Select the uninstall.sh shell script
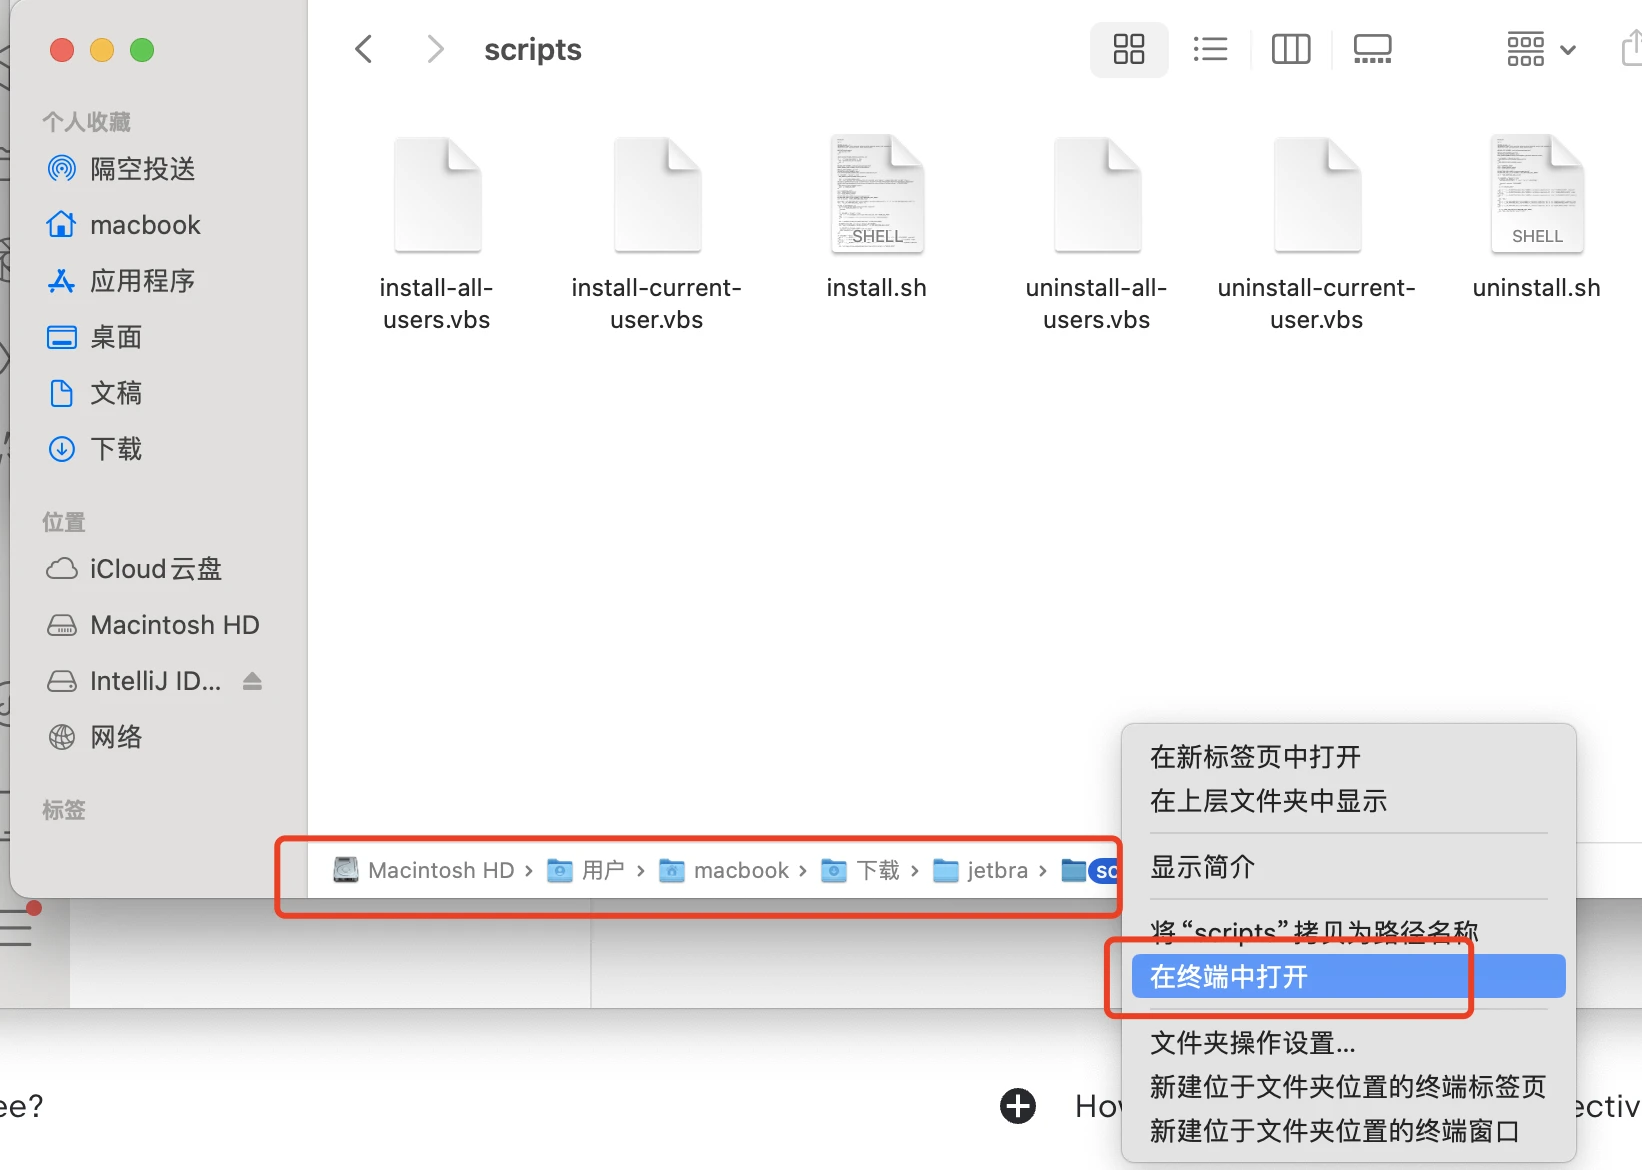This screenshot has width=1642, height=1170. [x=1537, y=194]
